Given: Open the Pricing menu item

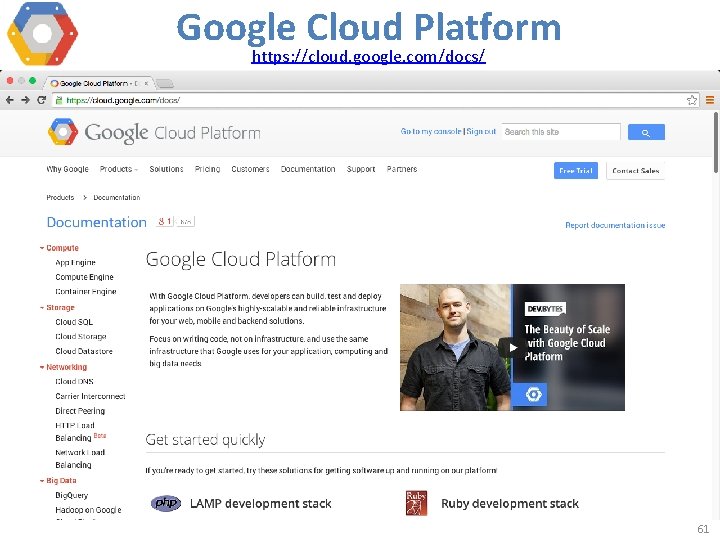Looking at the screenshot, I should pos(207,169).
